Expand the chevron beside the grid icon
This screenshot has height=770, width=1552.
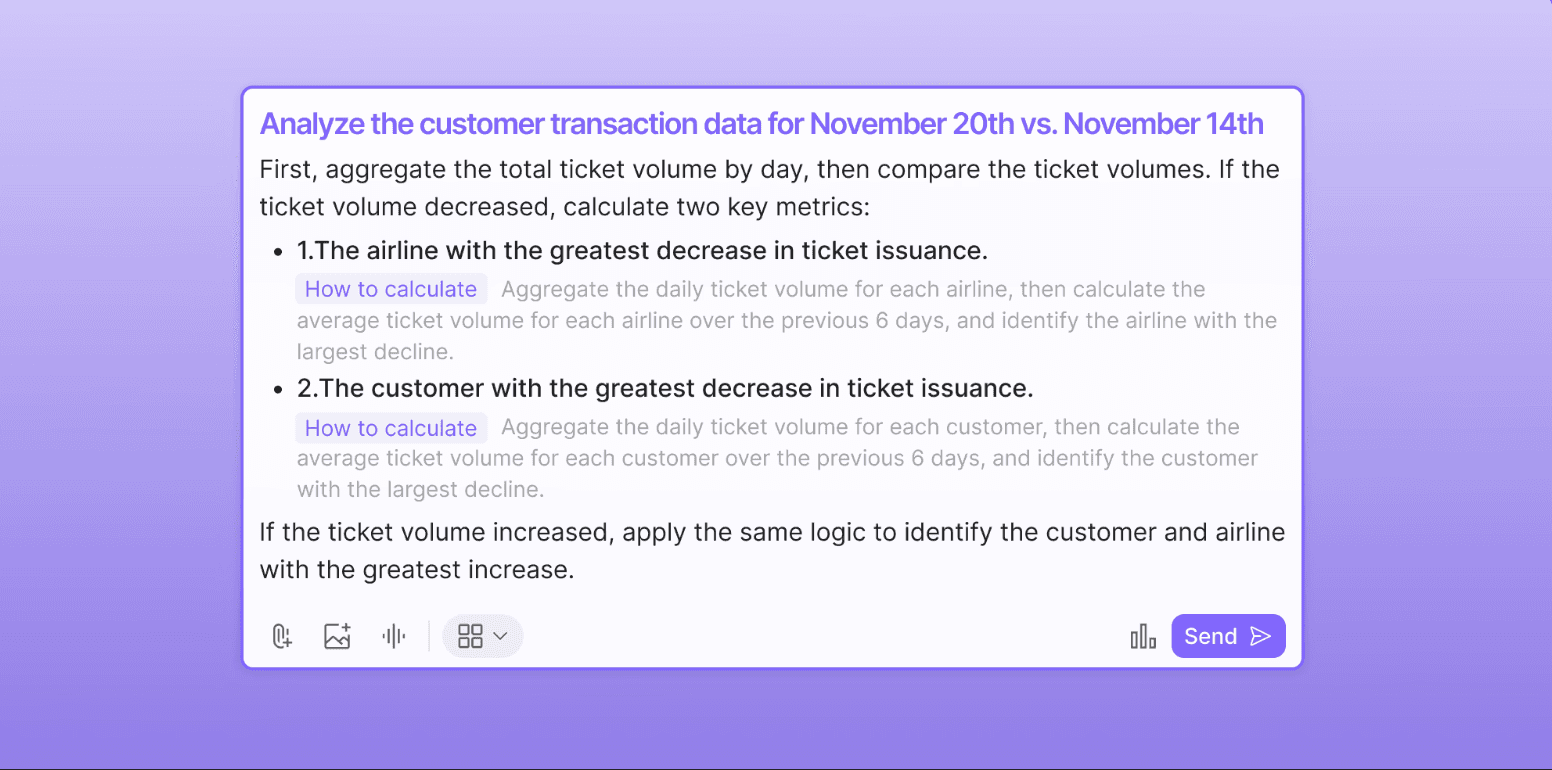coord(501,637)
